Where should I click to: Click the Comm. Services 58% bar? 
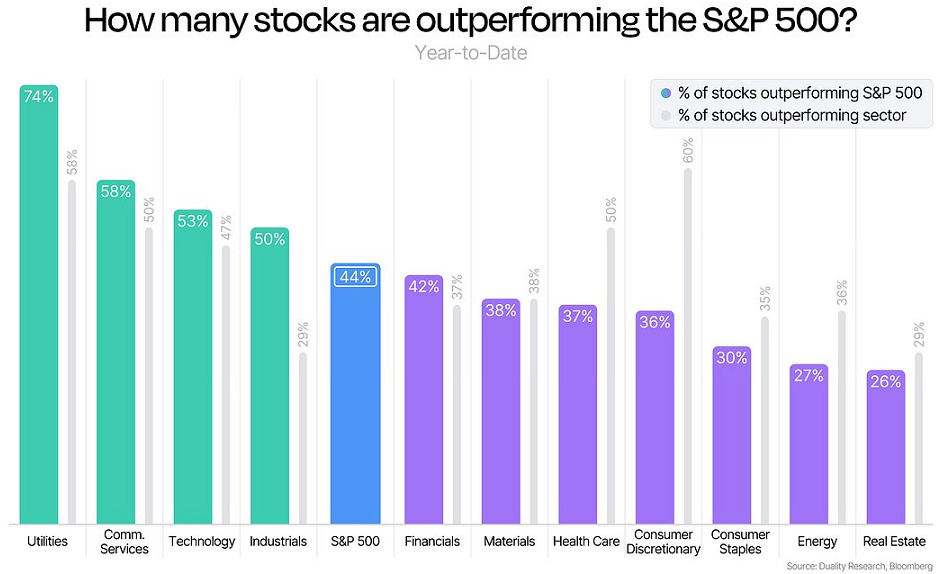pos(116,350)
